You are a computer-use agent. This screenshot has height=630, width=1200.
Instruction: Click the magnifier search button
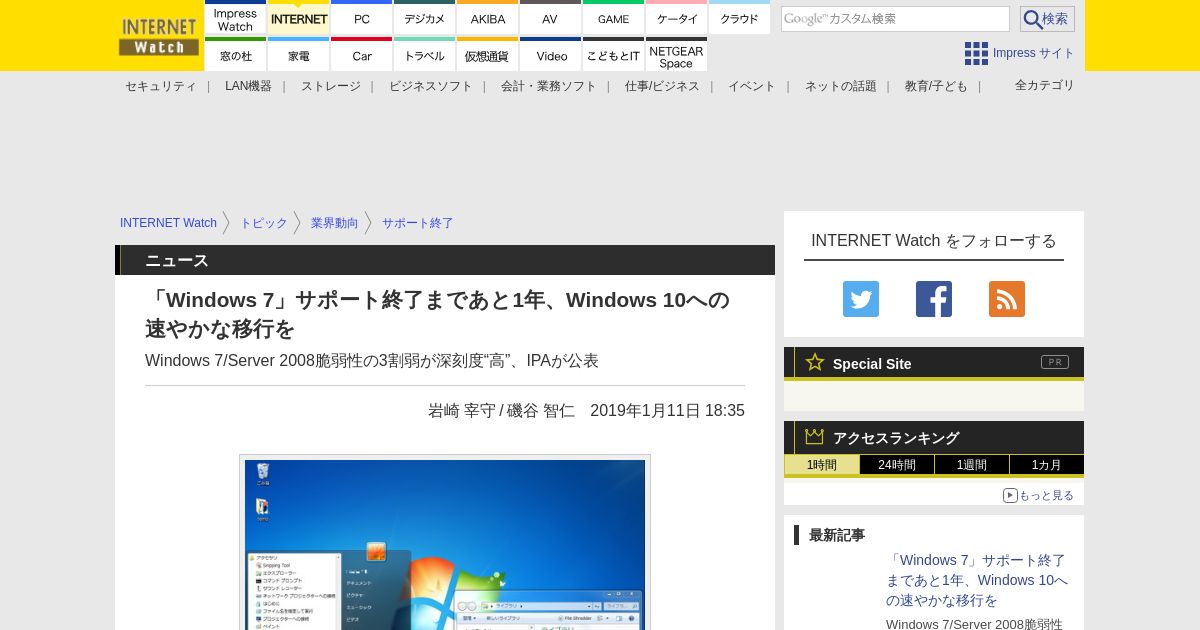1047,19
